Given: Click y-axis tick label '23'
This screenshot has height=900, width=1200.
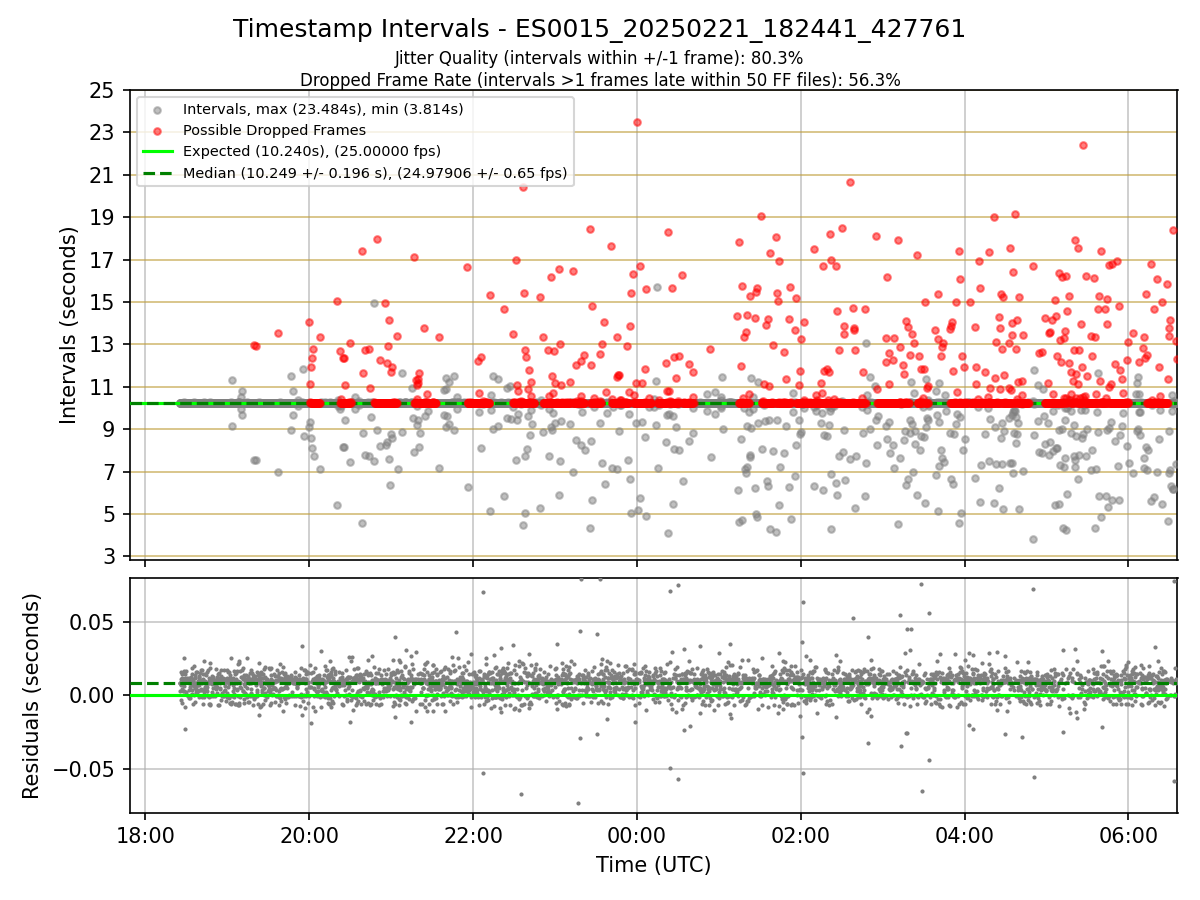Looking at the screenshot, I should pyautogui.click(x=102, y=132).
